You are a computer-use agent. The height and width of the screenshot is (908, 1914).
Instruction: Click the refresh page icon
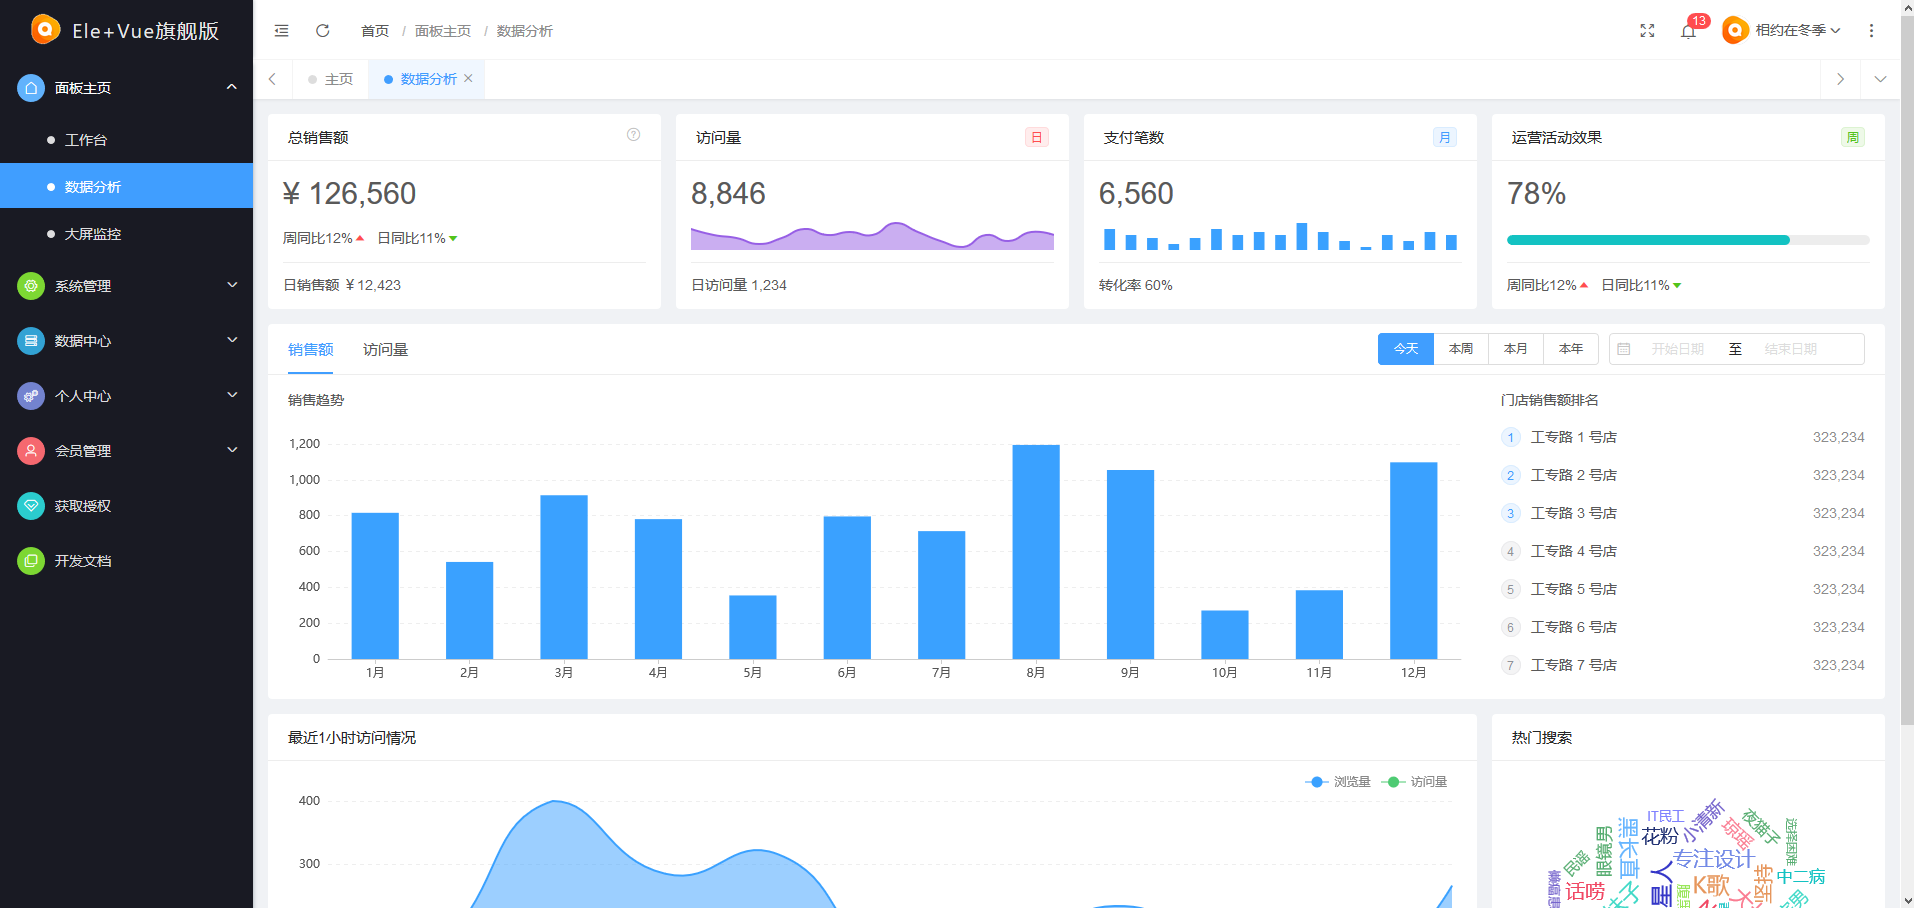coord(323,31)
